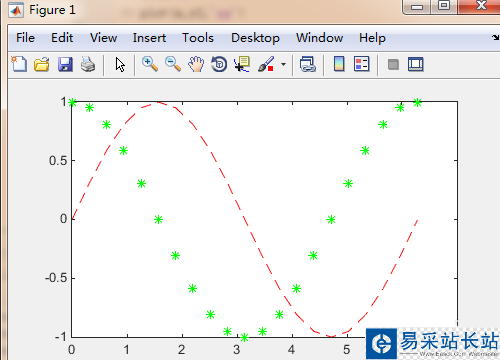Screen dimensions: 500x360
Task: Select the Edit Plot arrow tool
Action: tap(120, 64)
